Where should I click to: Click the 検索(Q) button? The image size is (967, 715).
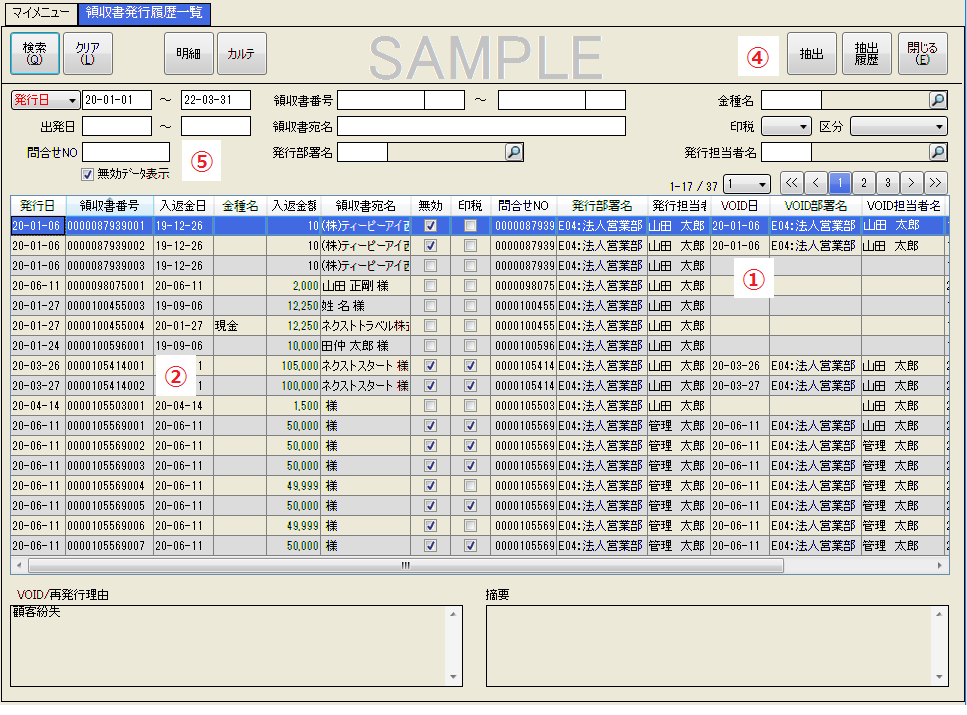(x=35, y=54)
